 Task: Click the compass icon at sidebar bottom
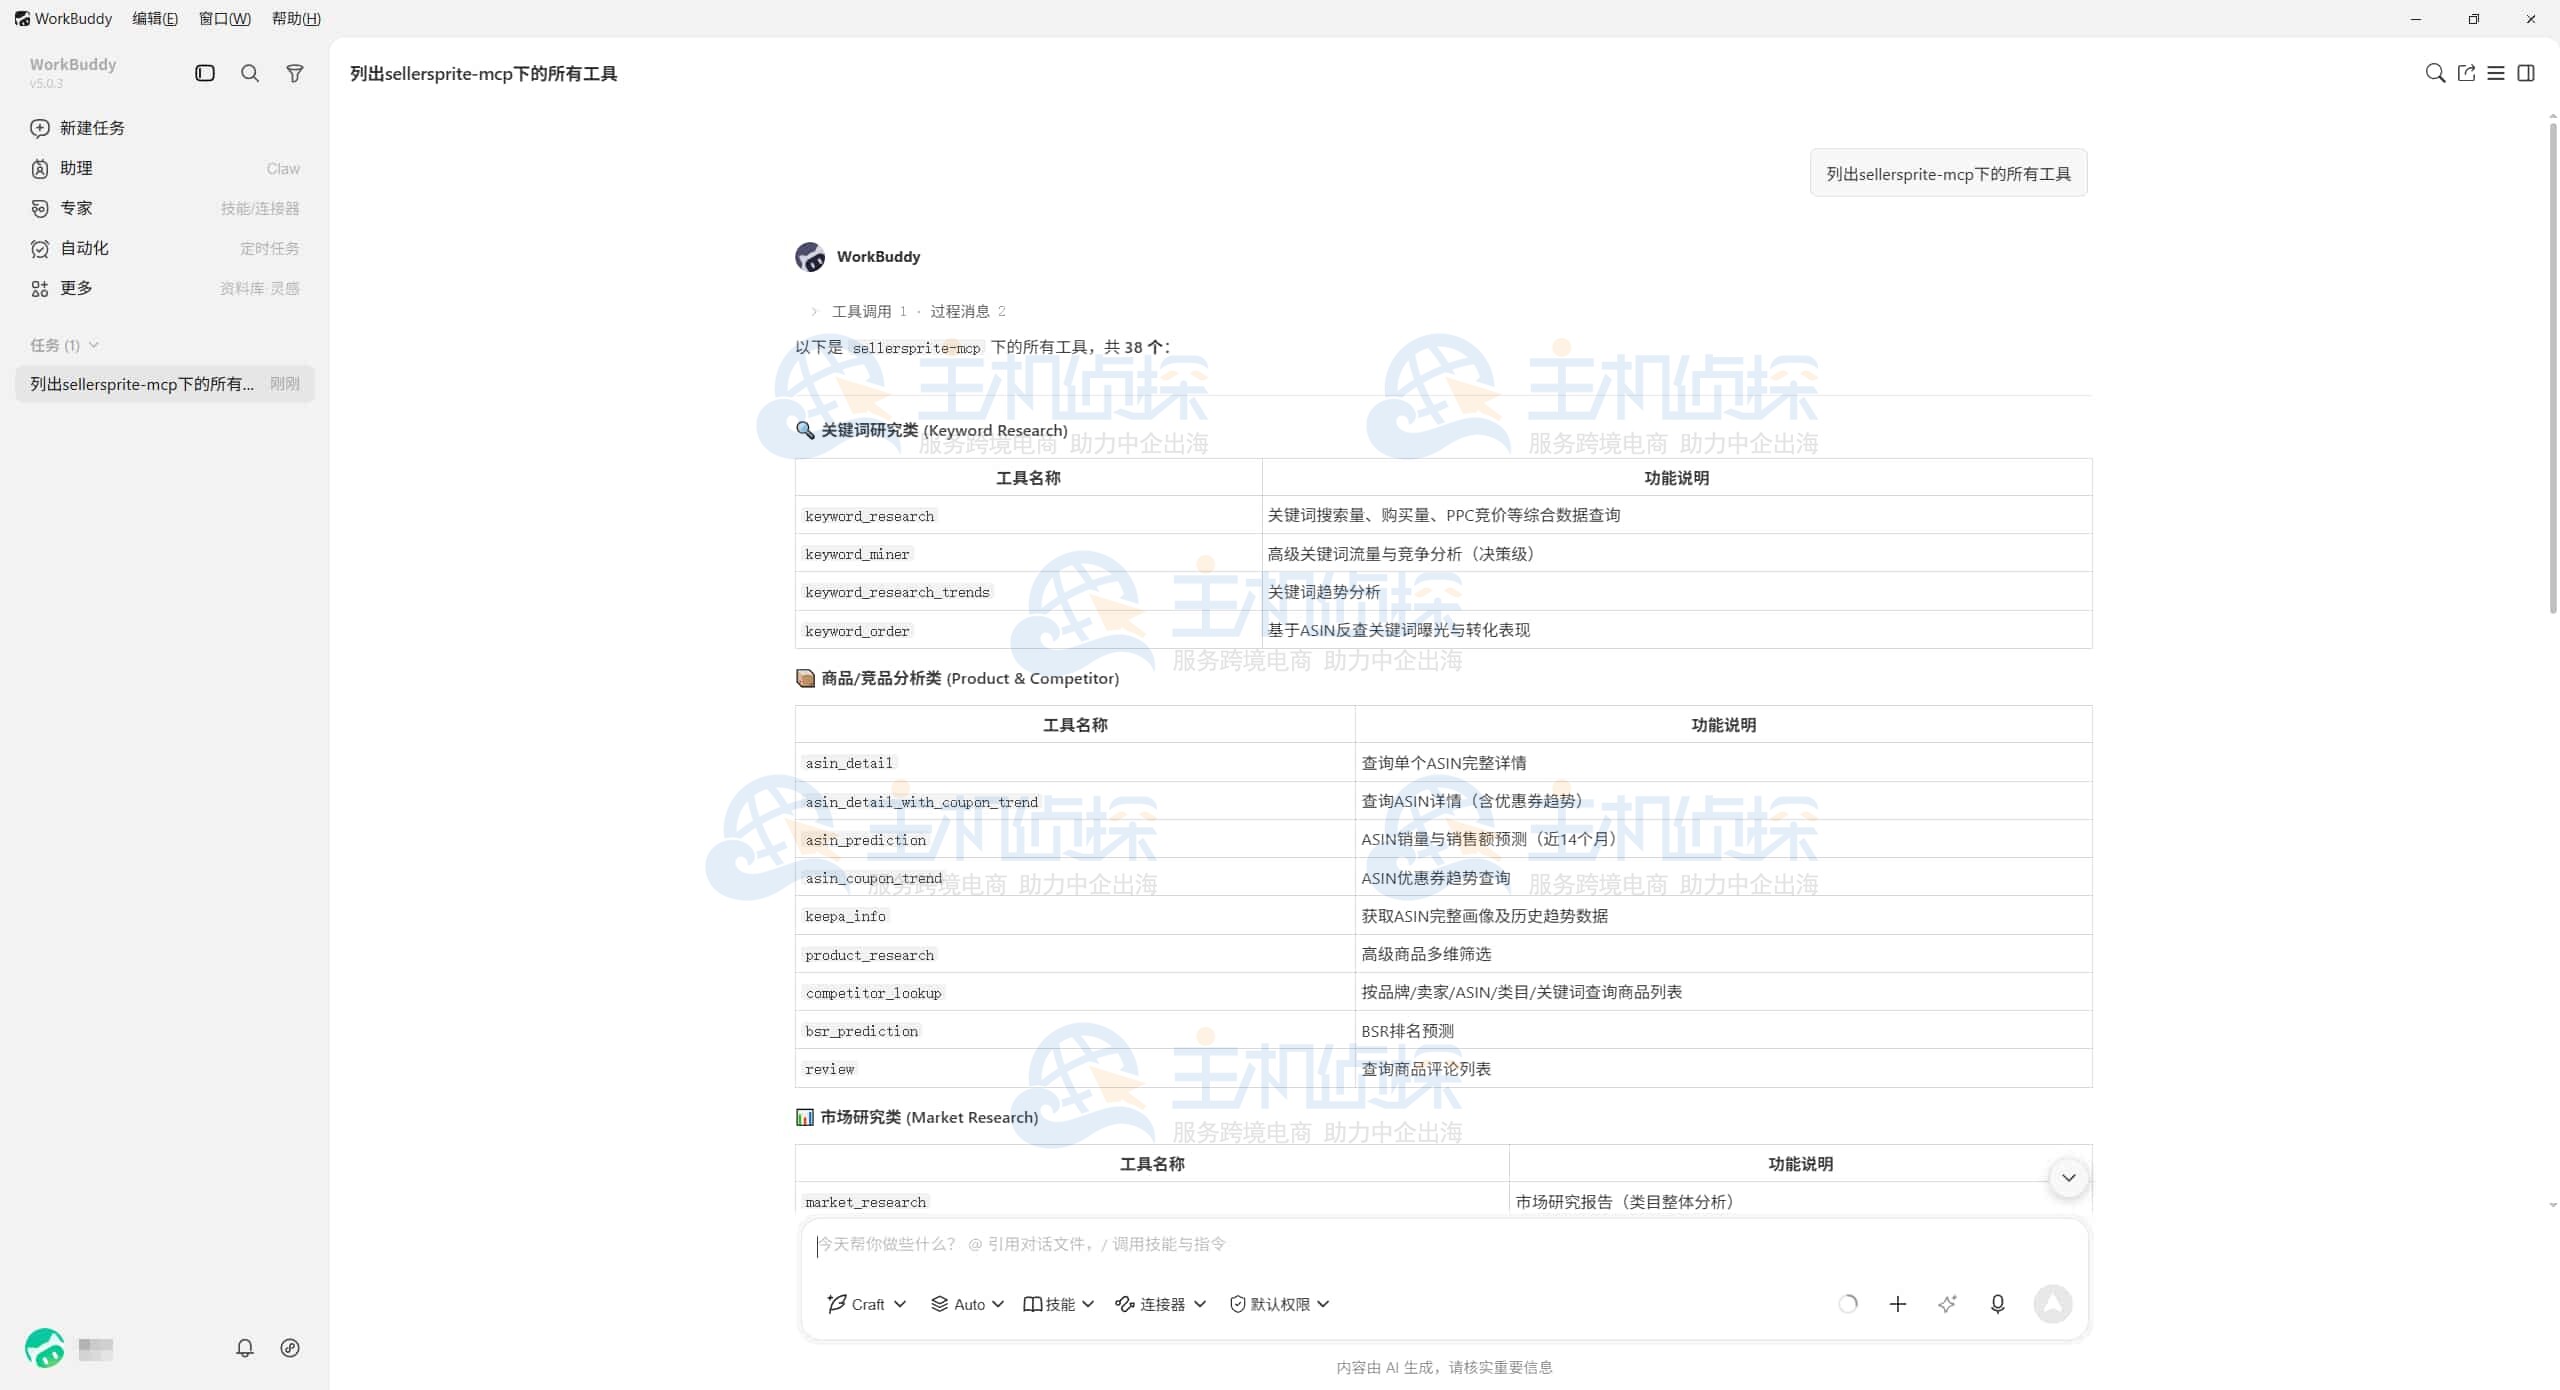click(290, 1348)
